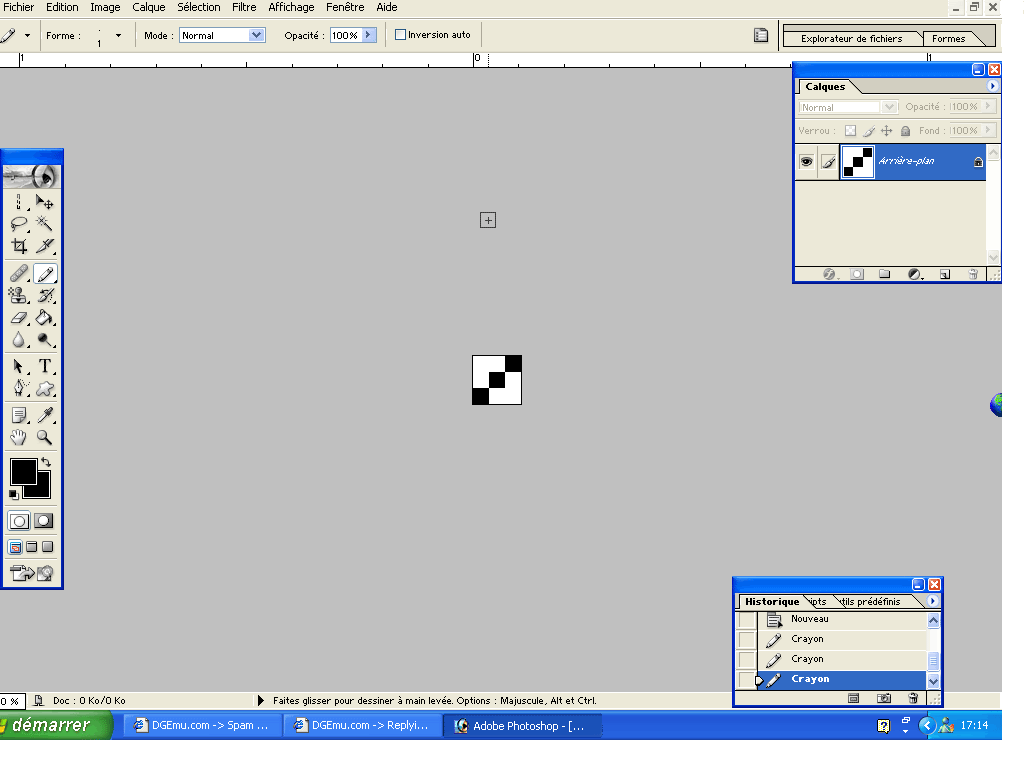Click the first Crayon history state
The width and height of the screenshot is (1024, 768).
(807, 639)
